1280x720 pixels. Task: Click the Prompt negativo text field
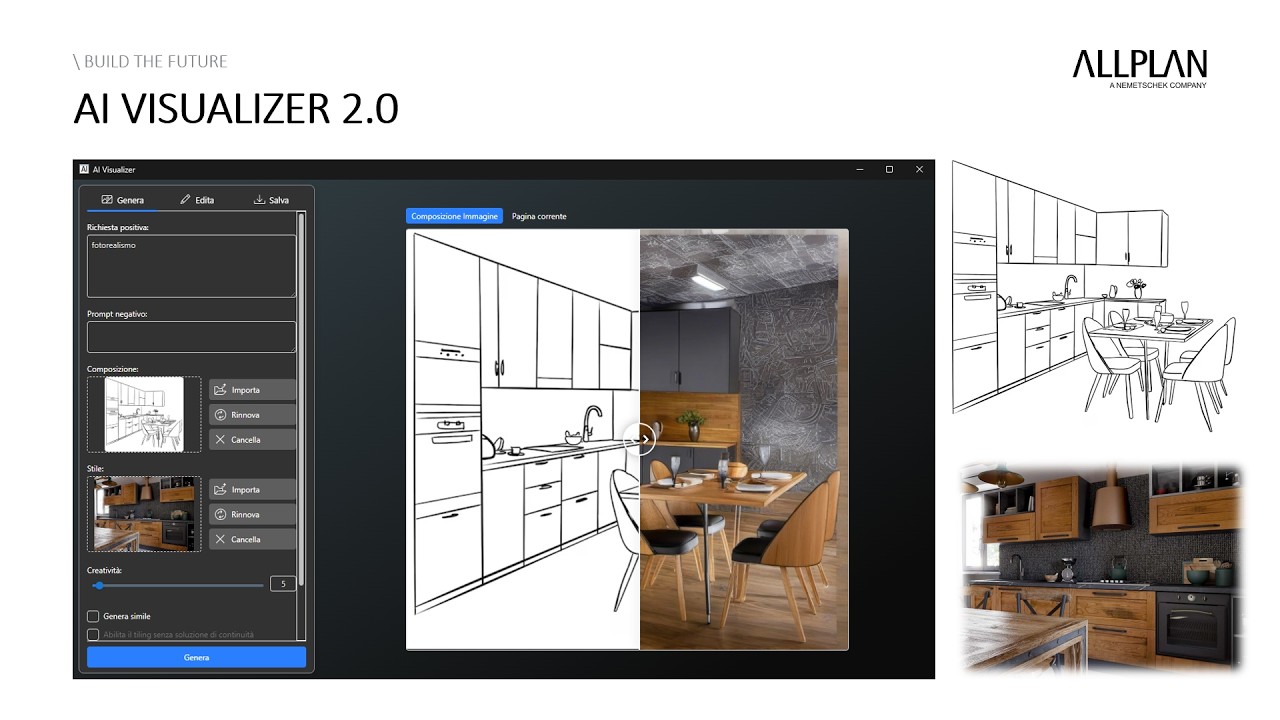coord(191,337)
